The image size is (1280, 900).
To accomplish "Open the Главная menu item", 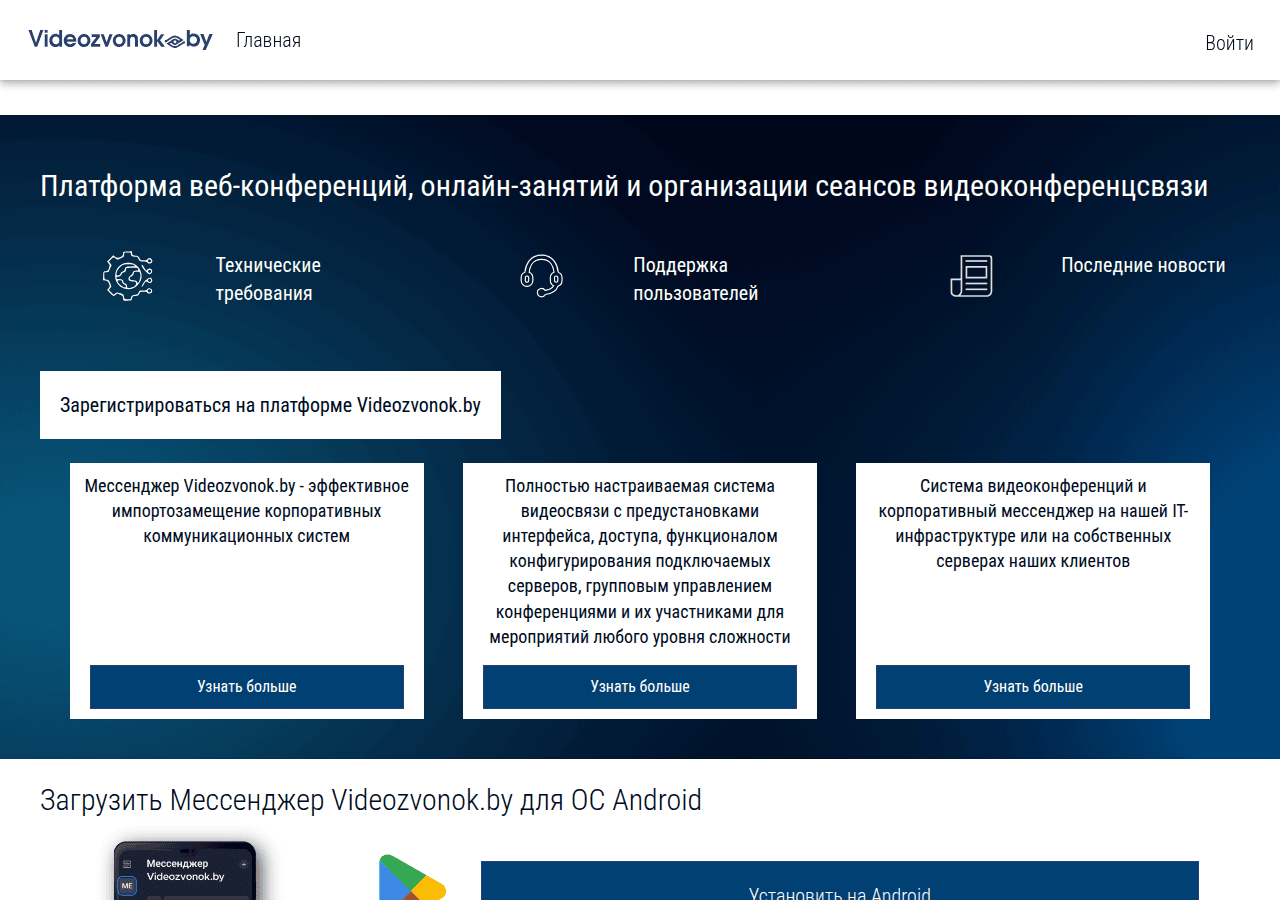I will [268, 40].
